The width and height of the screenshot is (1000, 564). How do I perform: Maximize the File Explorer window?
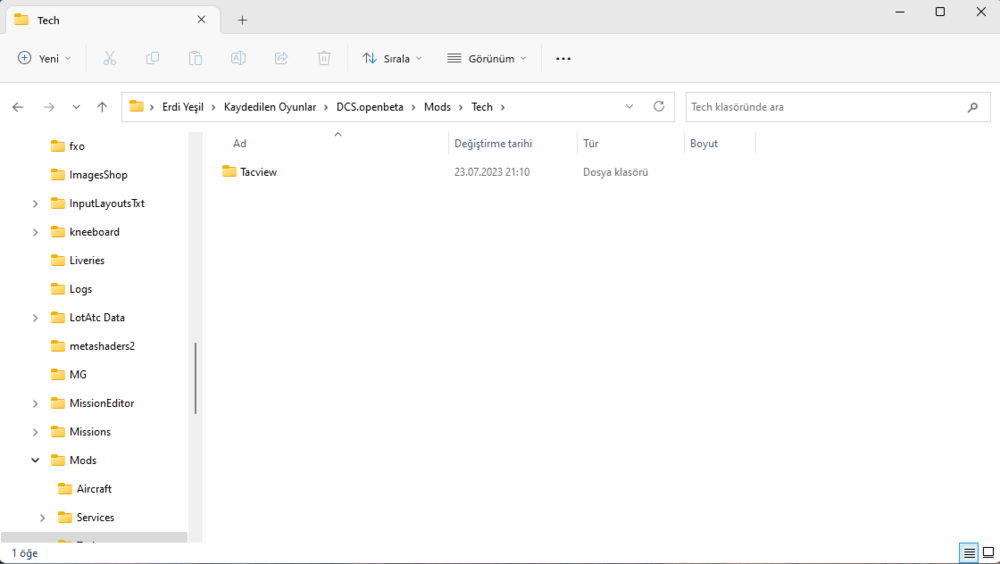pyautogui.click(x=940, y=11)
